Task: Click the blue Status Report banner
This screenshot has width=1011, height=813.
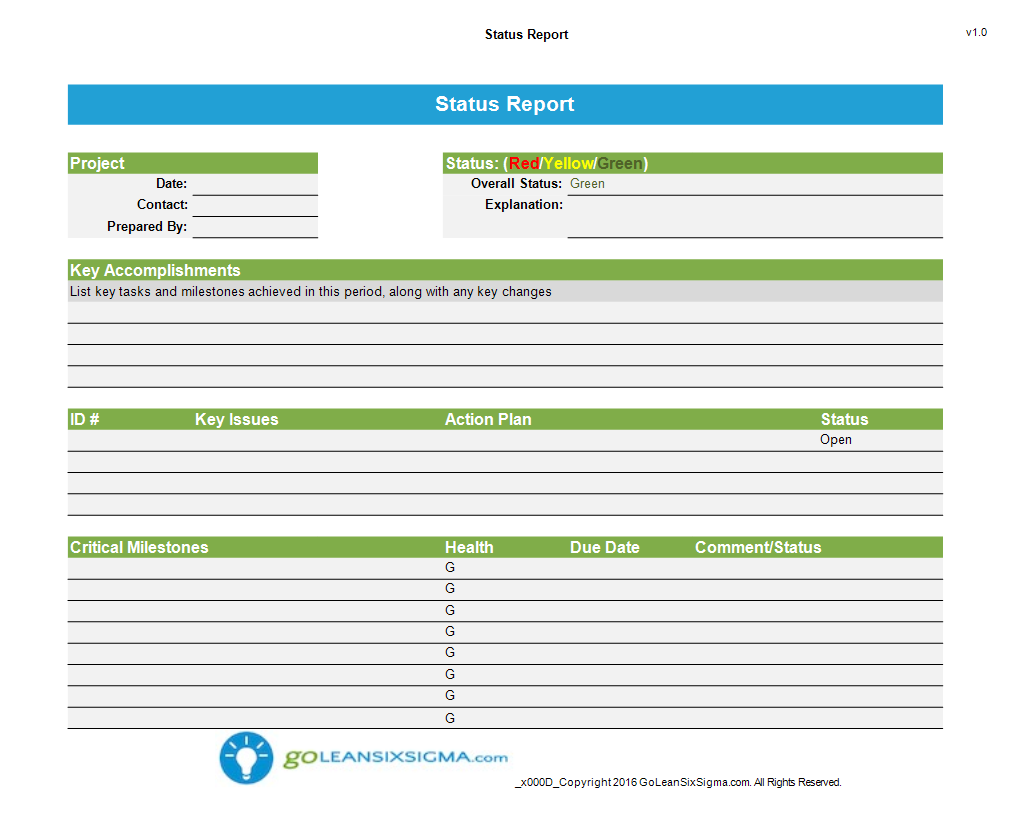Action: pos(505,104)
